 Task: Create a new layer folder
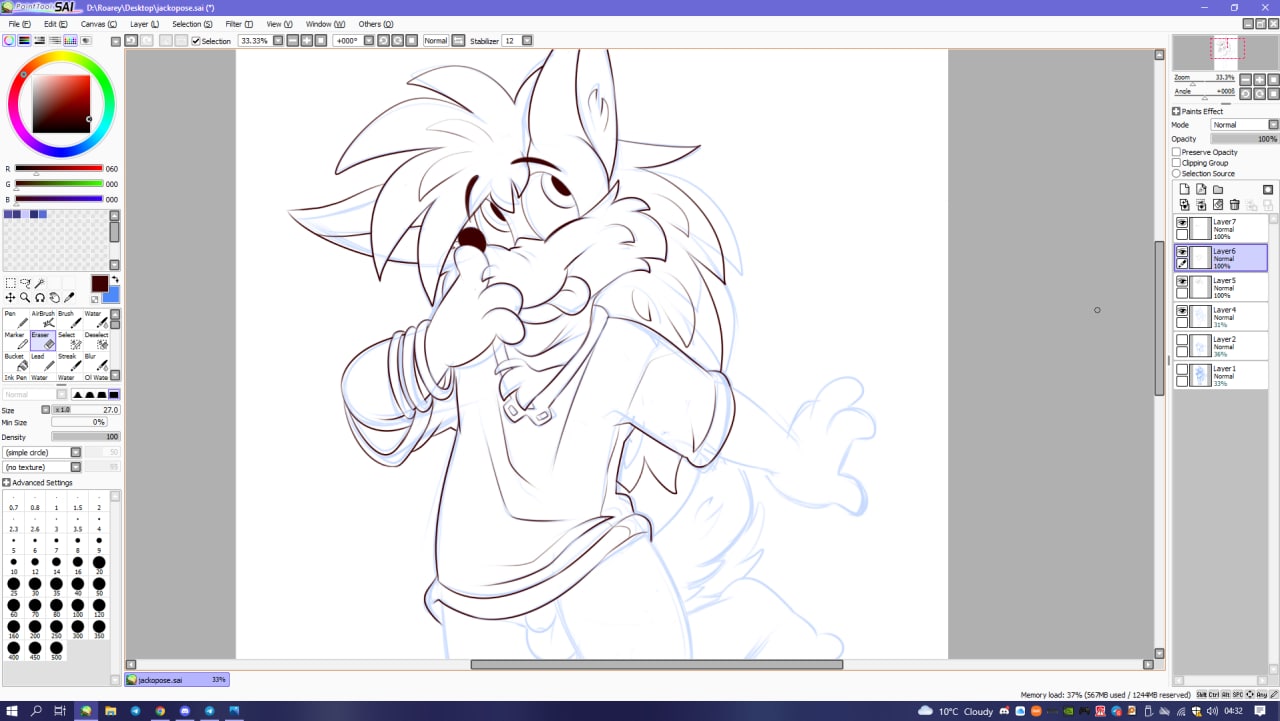pos(1218,189)
